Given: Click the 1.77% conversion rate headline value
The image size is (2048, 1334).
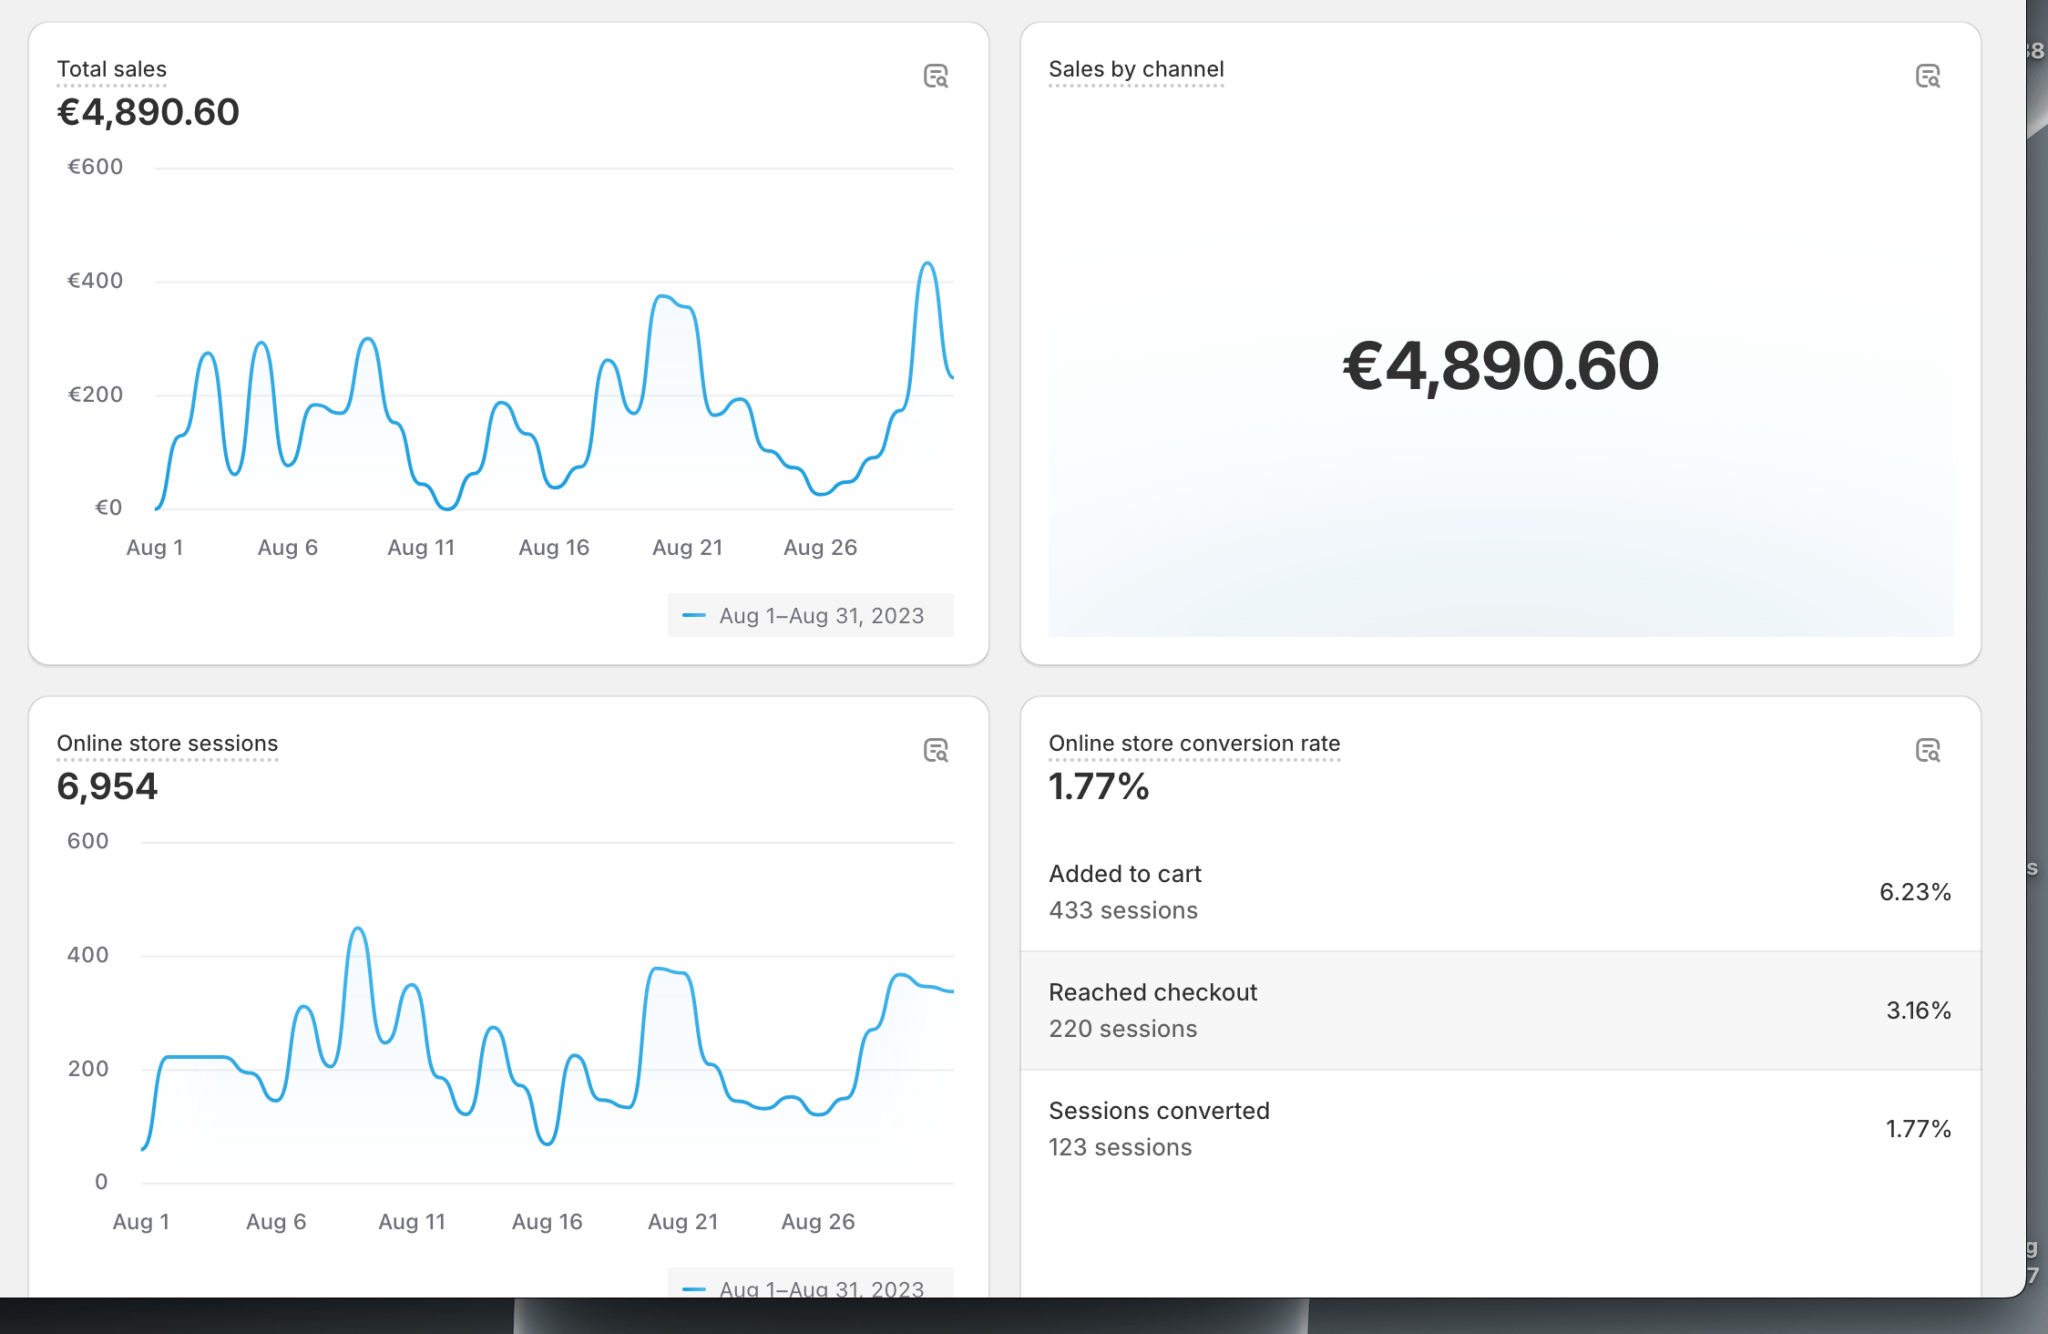Looking at the screenshot, I should [x=1098, y=786].
